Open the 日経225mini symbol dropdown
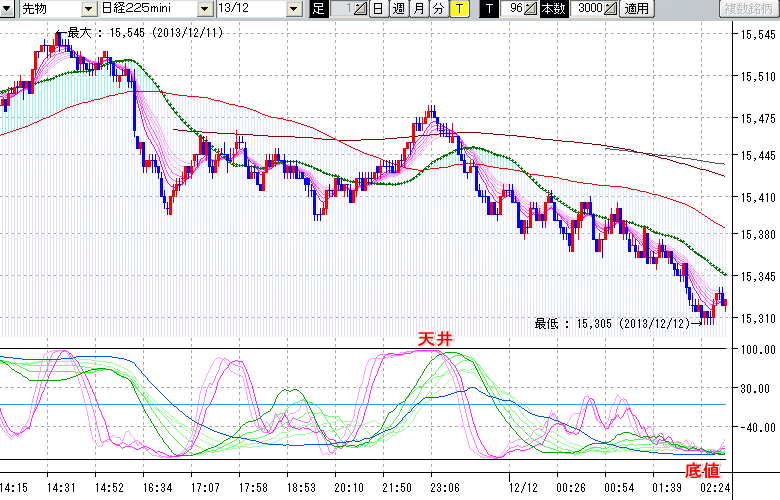Viewport: 780px width, 500px height. [205, 9]
